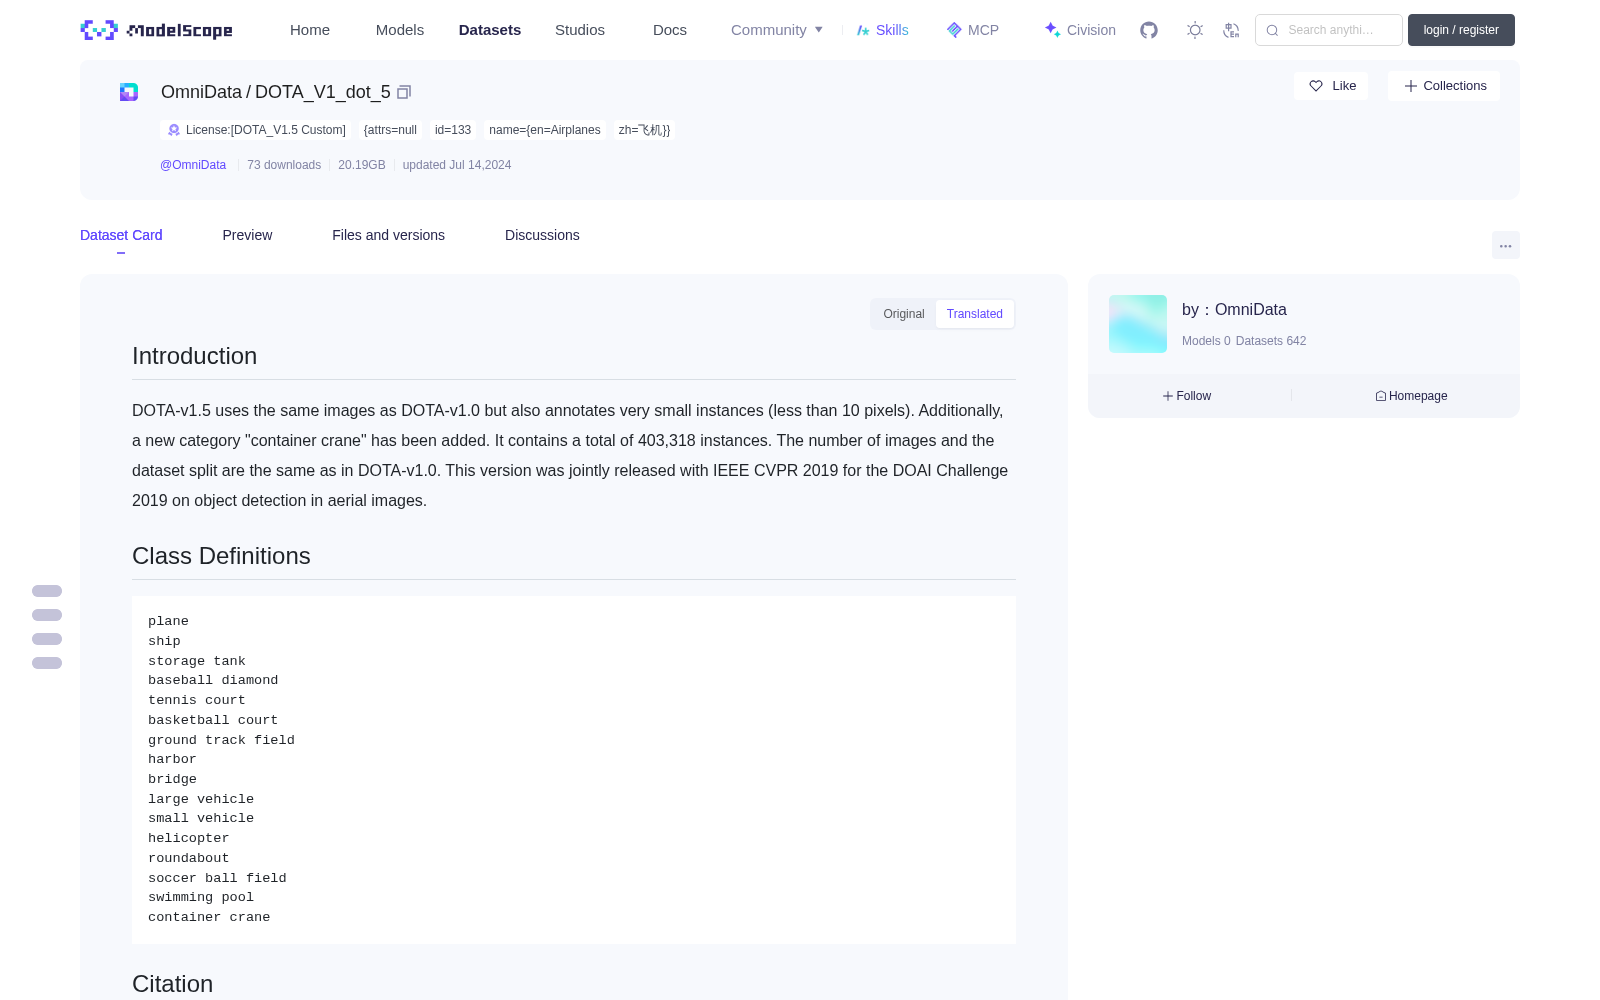
Task: Click the OmniData dataset avatar icon
Action: pos(129,92)
